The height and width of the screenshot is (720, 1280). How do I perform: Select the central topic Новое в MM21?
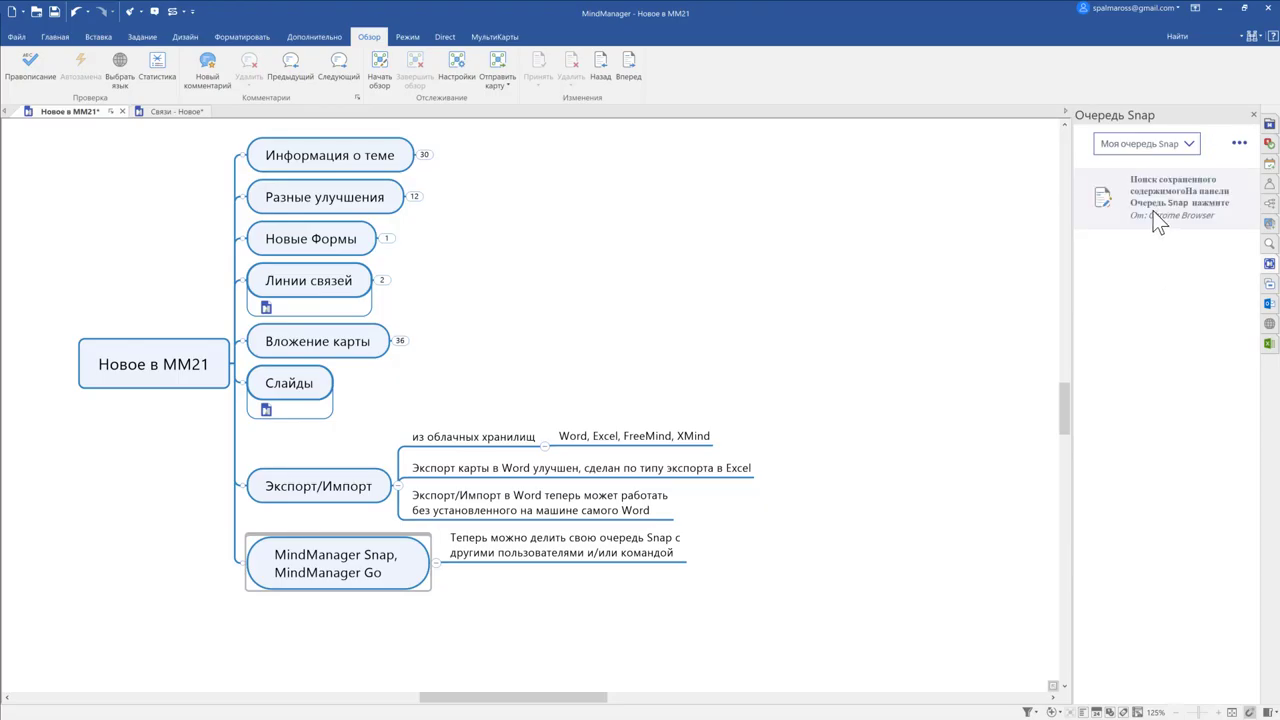tap(154, 364)
